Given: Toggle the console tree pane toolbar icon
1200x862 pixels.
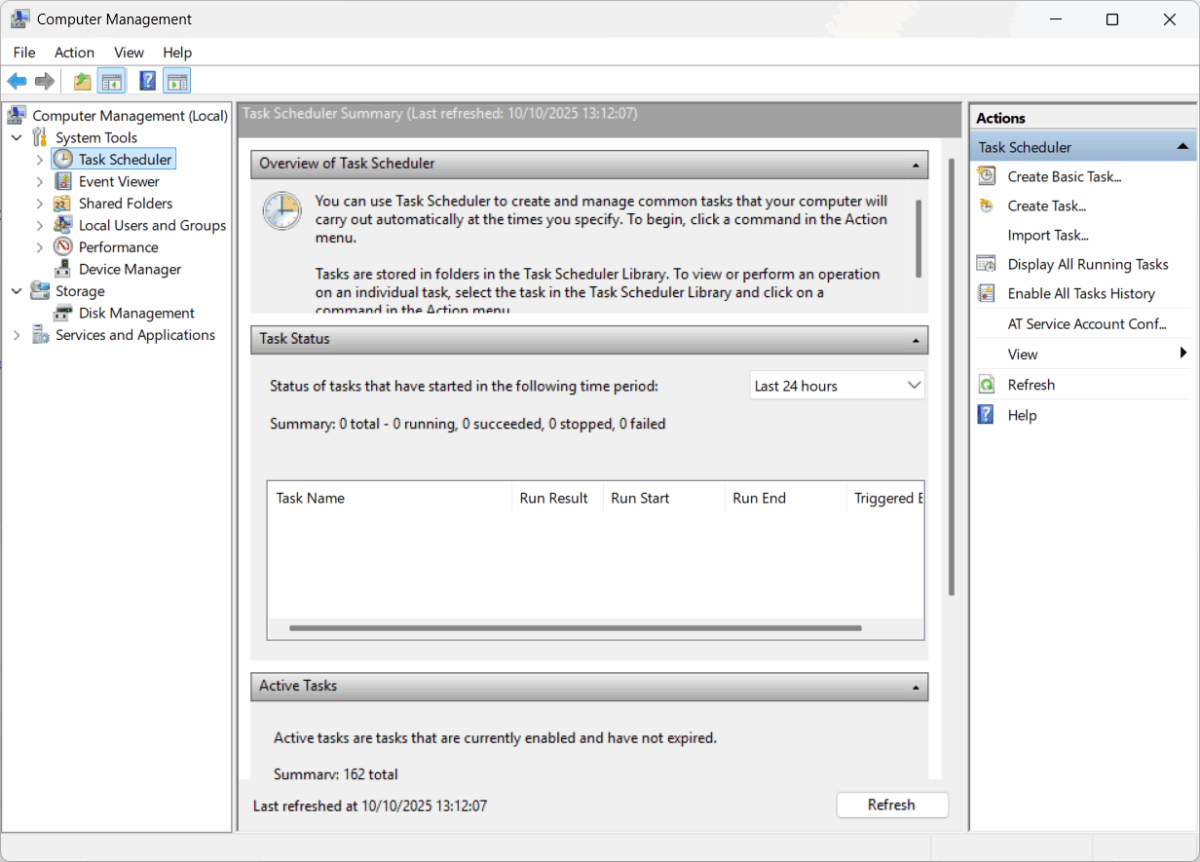Looking at the screenshot, I should click(112, 80).
